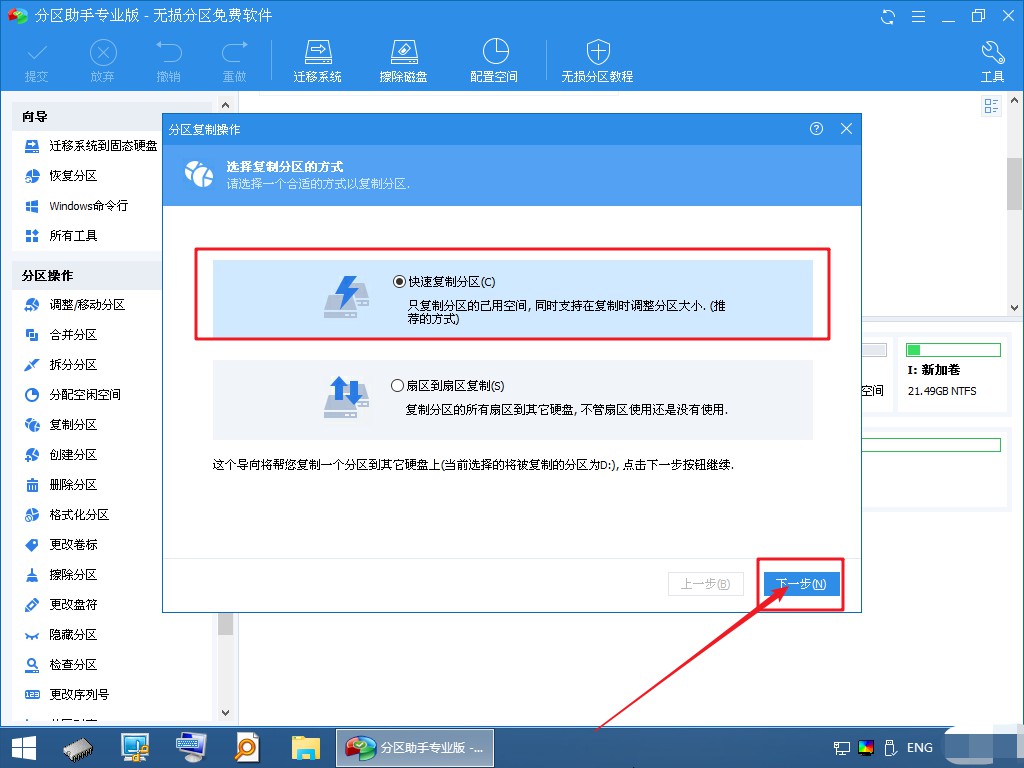
Task: Choose 更改序列号 operation
Action: tap(67, 695)
